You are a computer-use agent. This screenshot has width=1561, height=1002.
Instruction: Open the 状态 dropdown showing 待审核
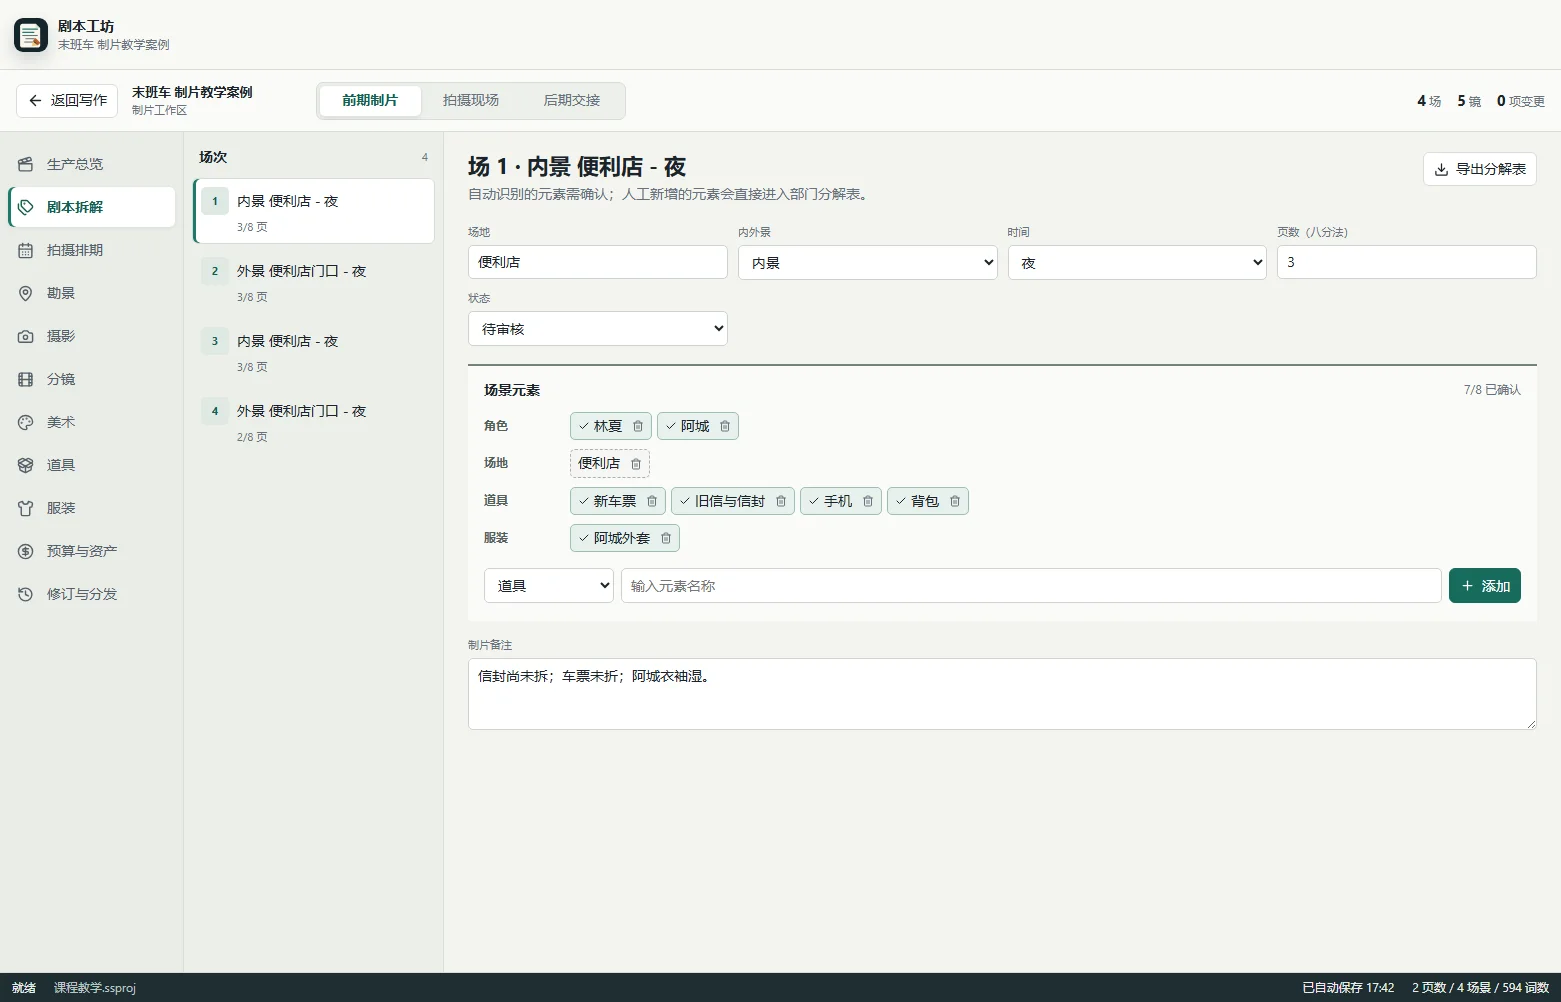pos(598,328)
